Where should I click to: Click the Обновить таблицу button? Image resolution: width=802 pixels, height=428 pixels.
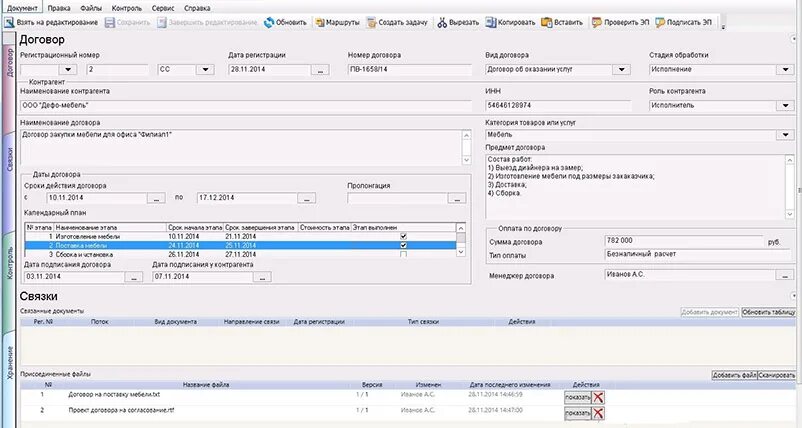point(769,312)
